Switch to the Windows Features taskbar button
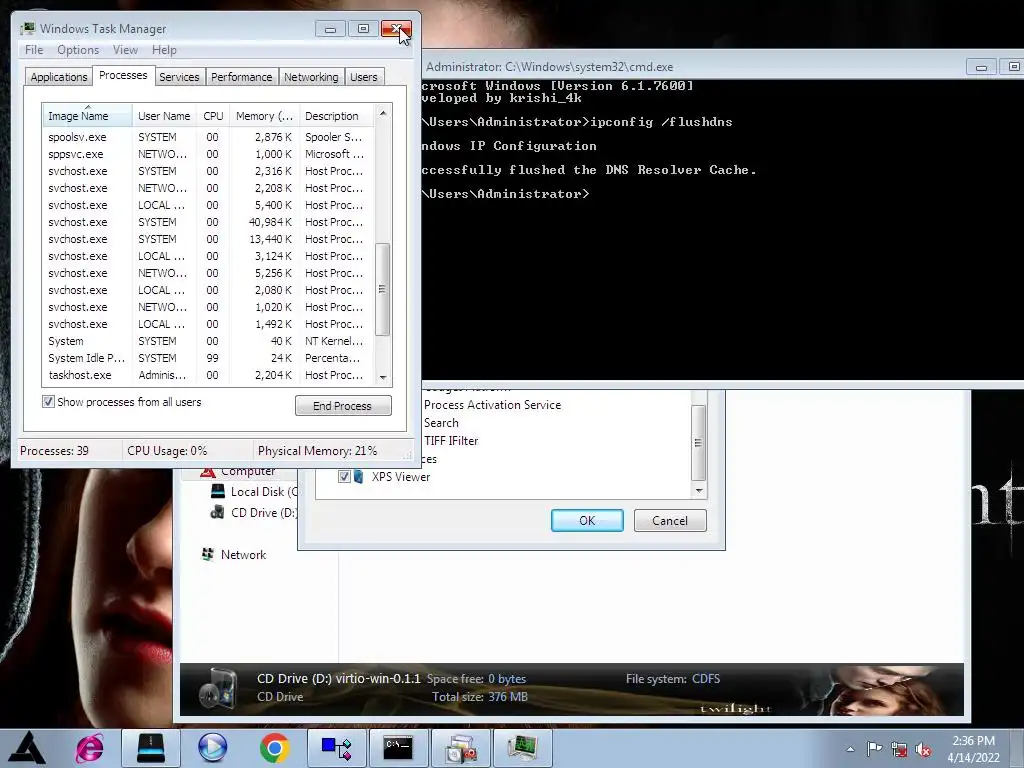This screenshot has height=768, width=1024. click(460, 748)
